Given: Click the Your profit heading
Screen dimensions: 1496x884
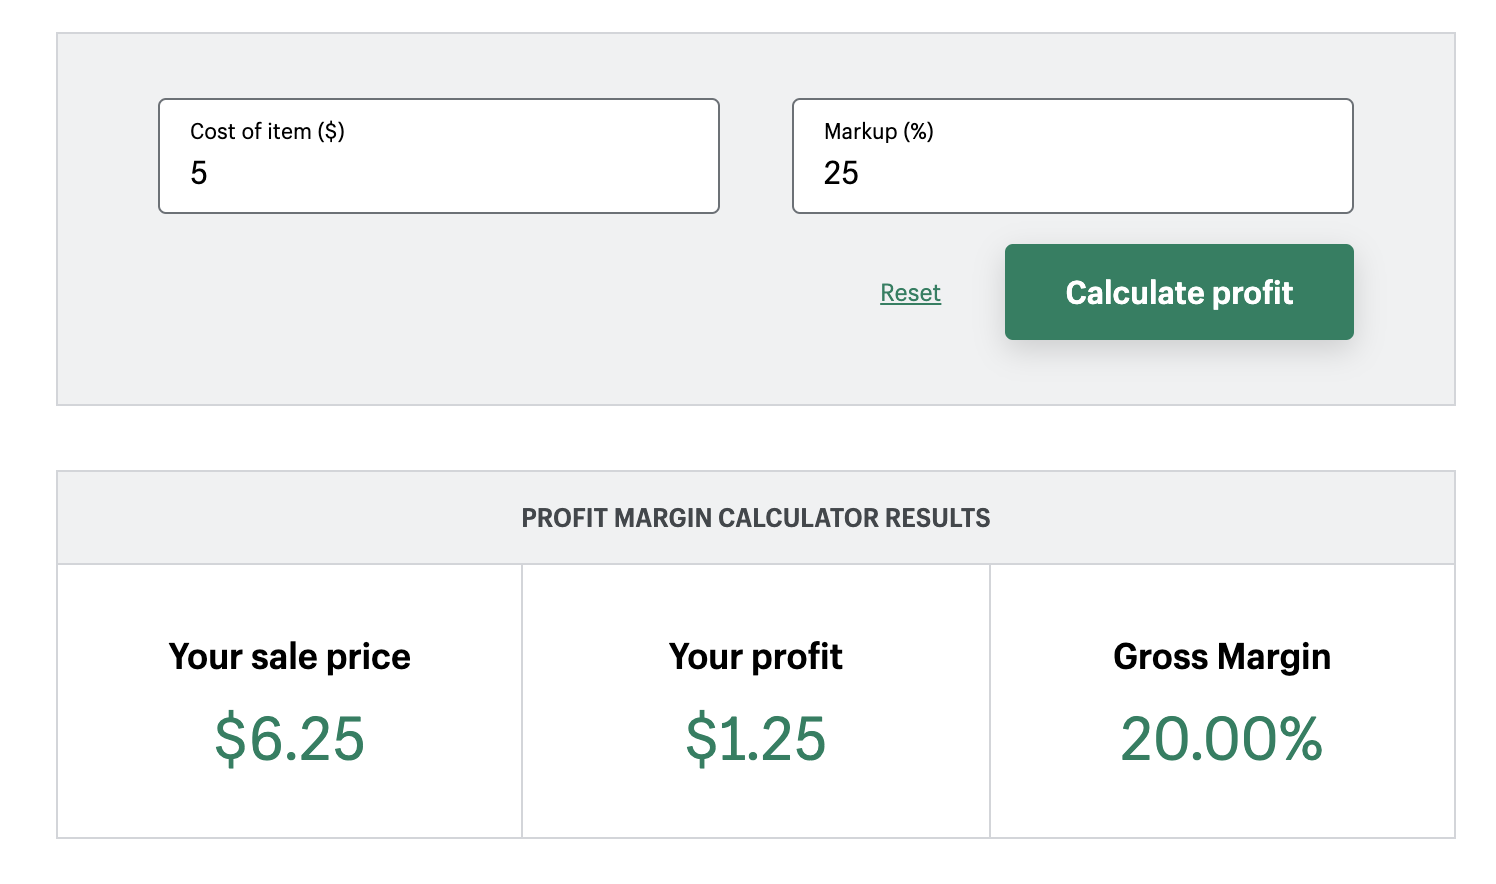Looking at the screenshot, I should click(x=755, y=657).
